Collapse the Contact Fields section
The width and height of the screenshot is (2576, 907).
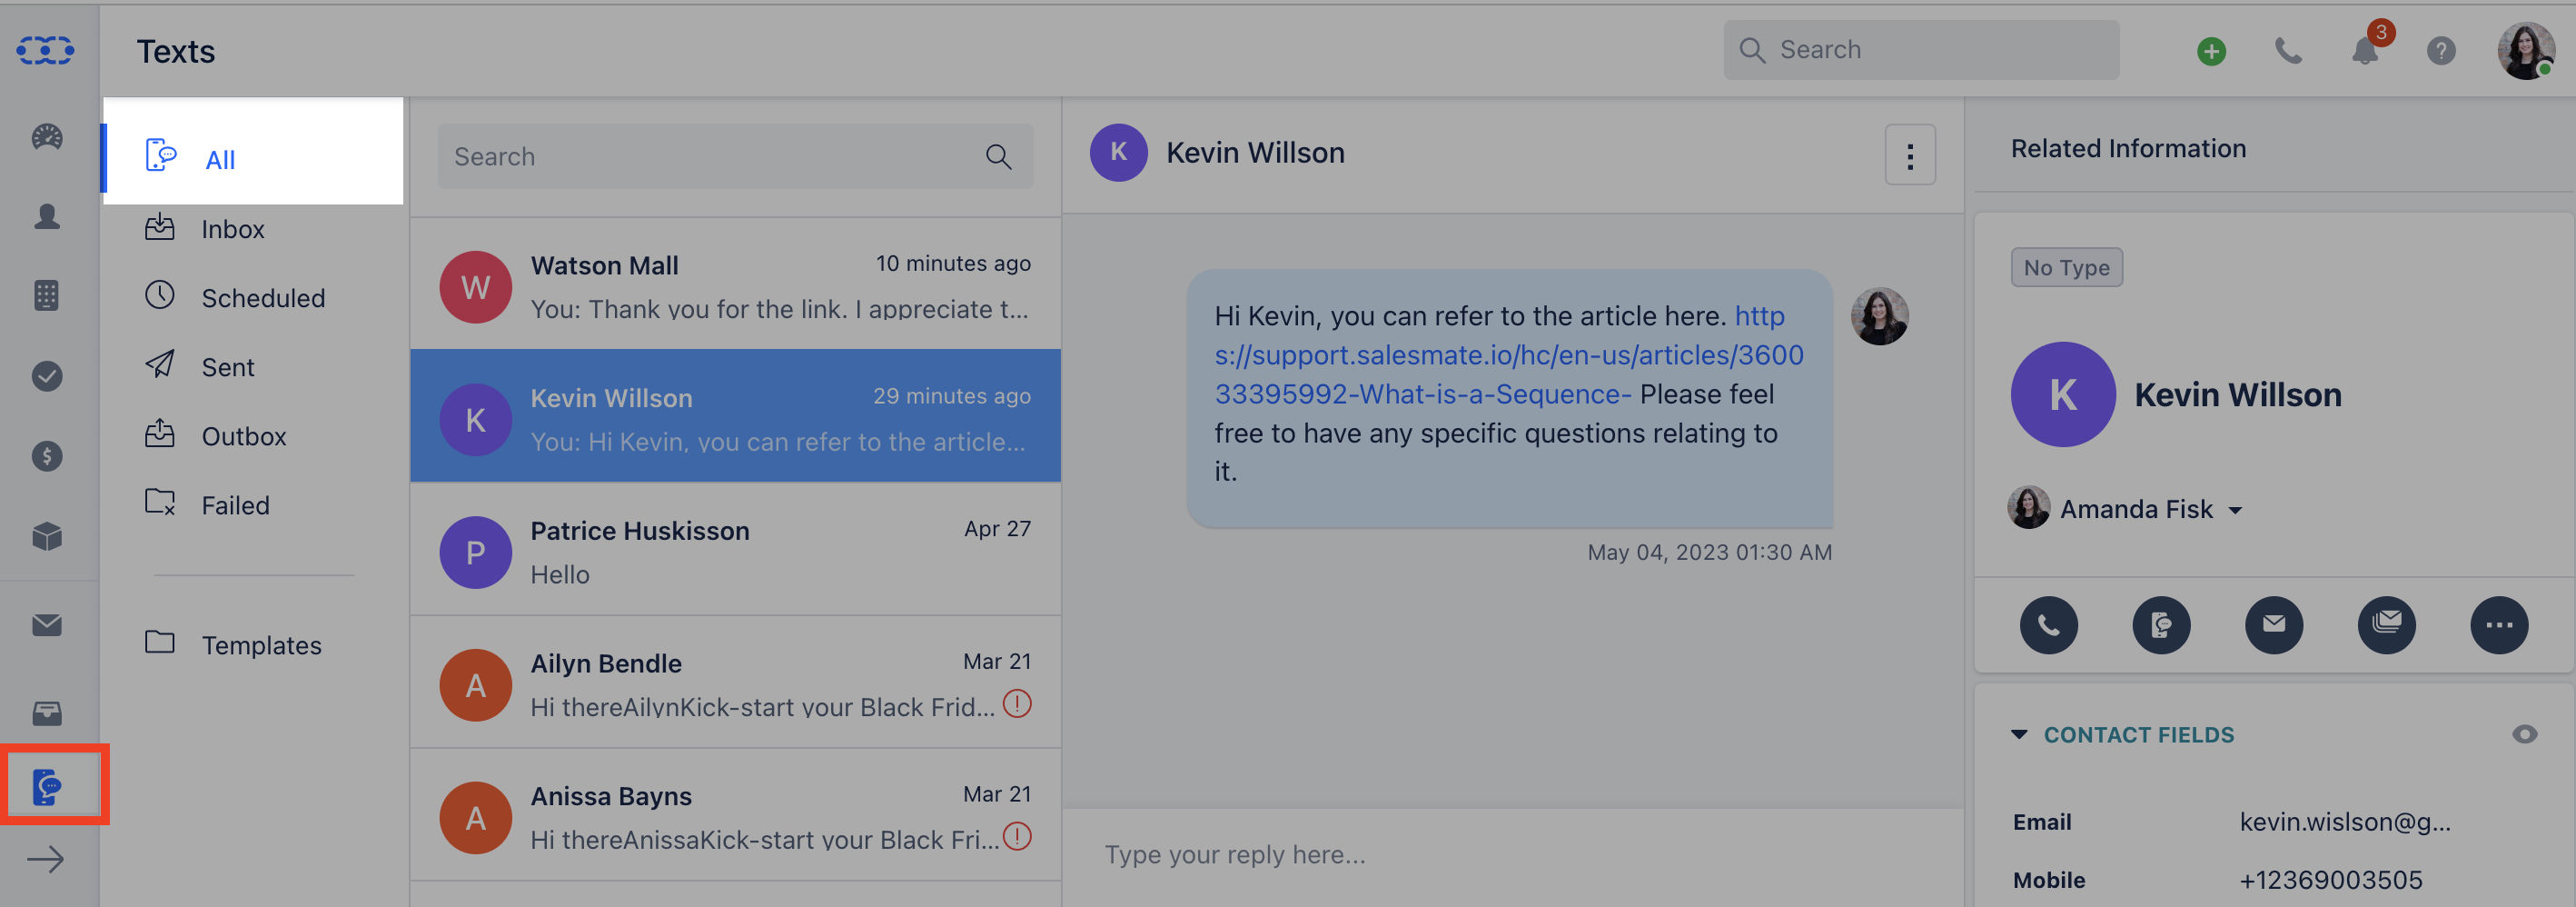[x=2022, y=734]
